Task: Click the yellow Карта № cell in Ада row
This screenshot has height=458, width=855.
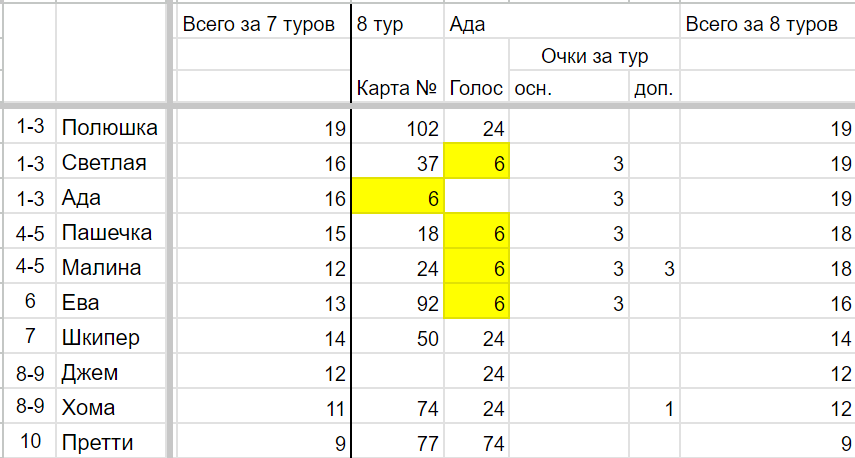Action: [x=398, y=198]
